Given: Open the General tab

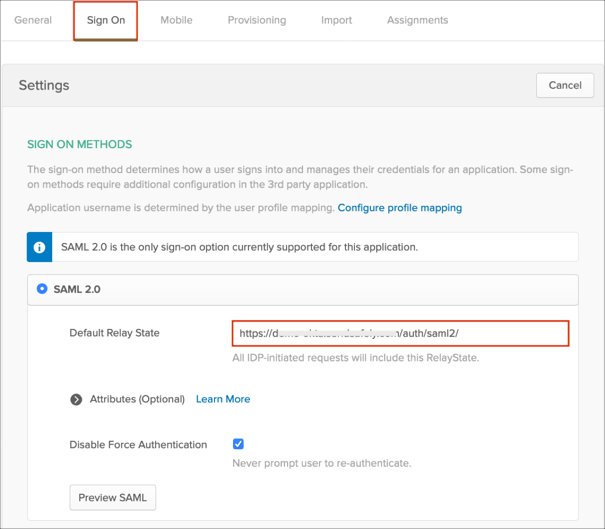Looking at the screenshot, I should 33,20.
